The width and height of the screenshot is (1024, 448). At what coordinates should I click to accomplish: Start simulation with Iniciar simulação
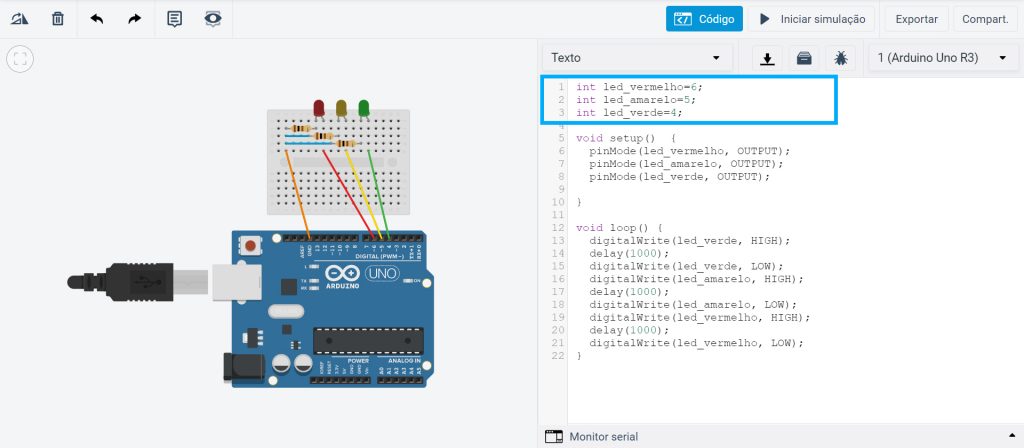(x=812, y=19)
